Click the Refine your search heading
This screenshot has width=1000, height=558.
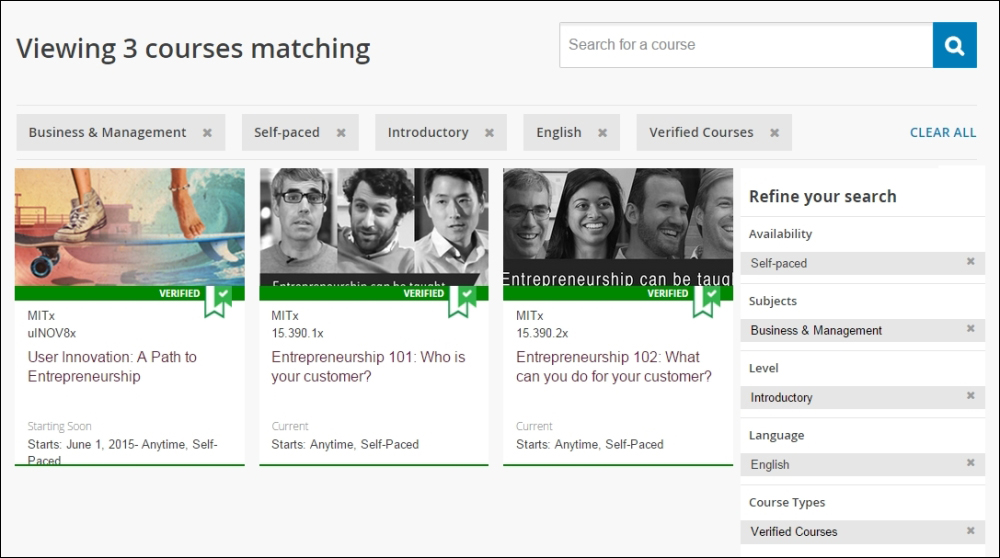[x=823, y=196]
